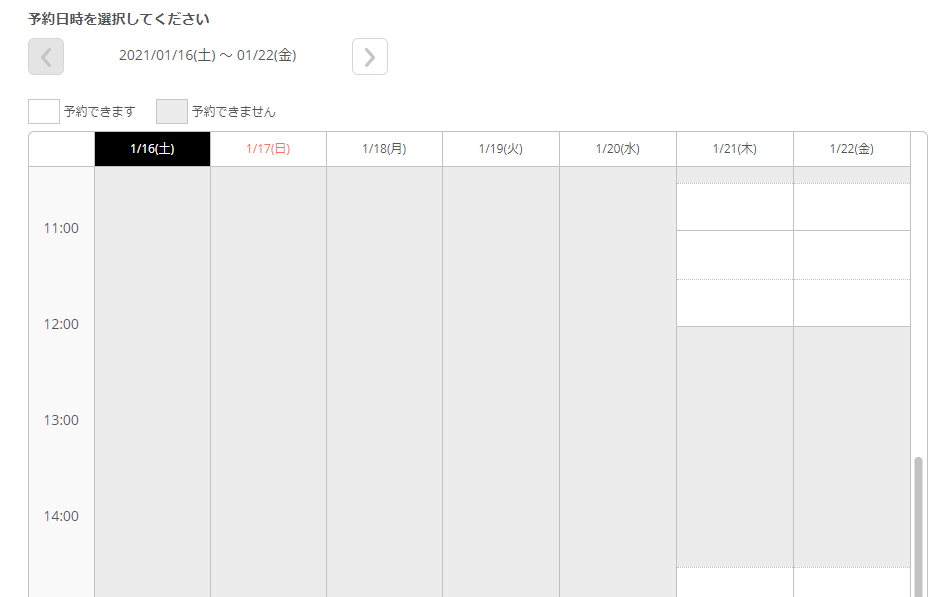Click the 13:00 time label
The image size is (932, 597).
[61, 420]
